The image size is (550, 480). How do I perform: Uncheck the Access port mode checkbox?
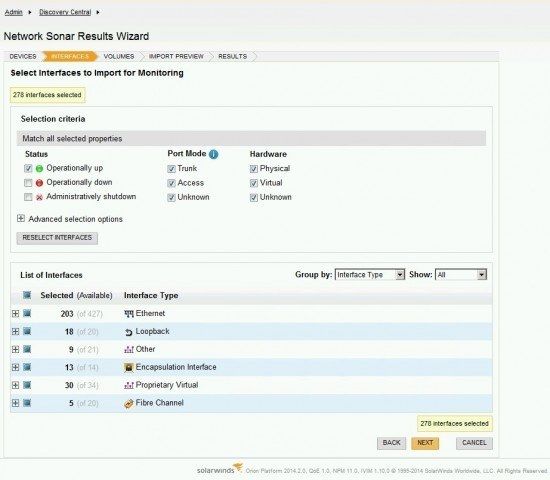(x=171, y=183)
